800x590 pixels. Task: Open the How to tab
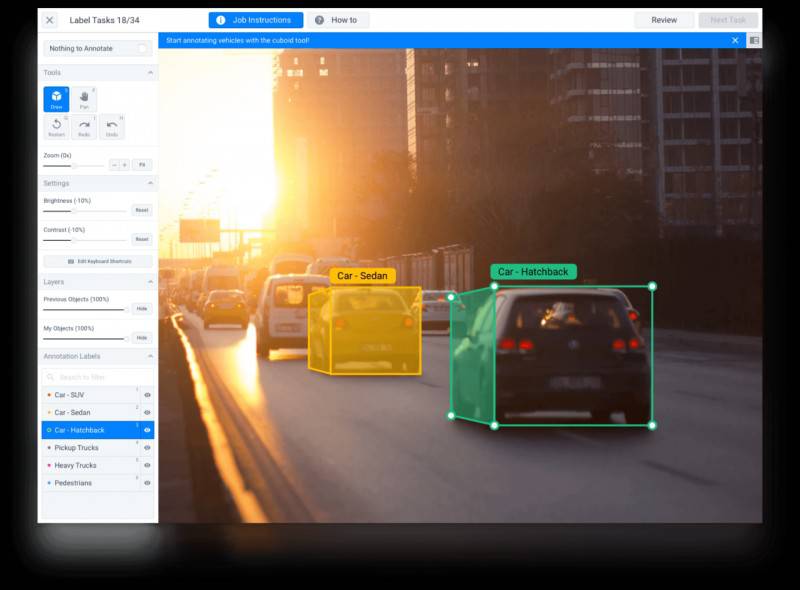(338, 20)
